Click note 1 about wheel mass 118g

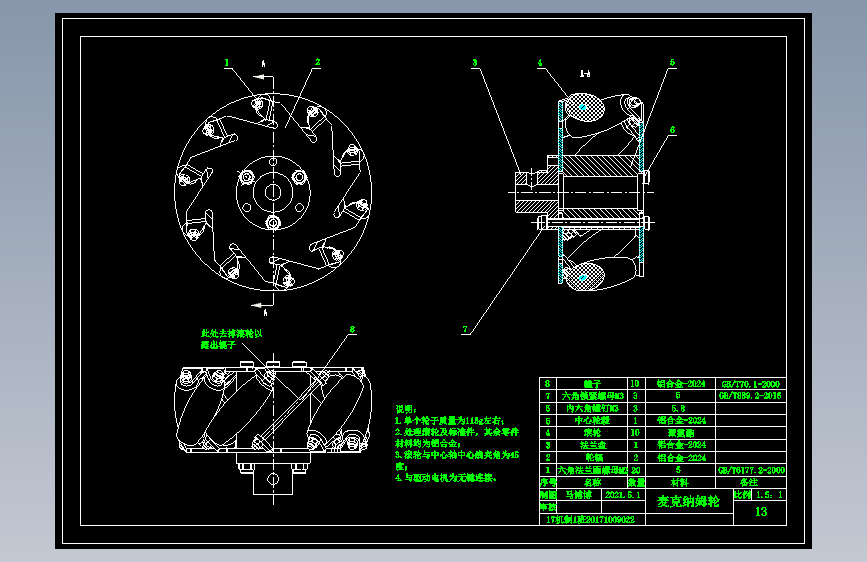pos(450,421)
